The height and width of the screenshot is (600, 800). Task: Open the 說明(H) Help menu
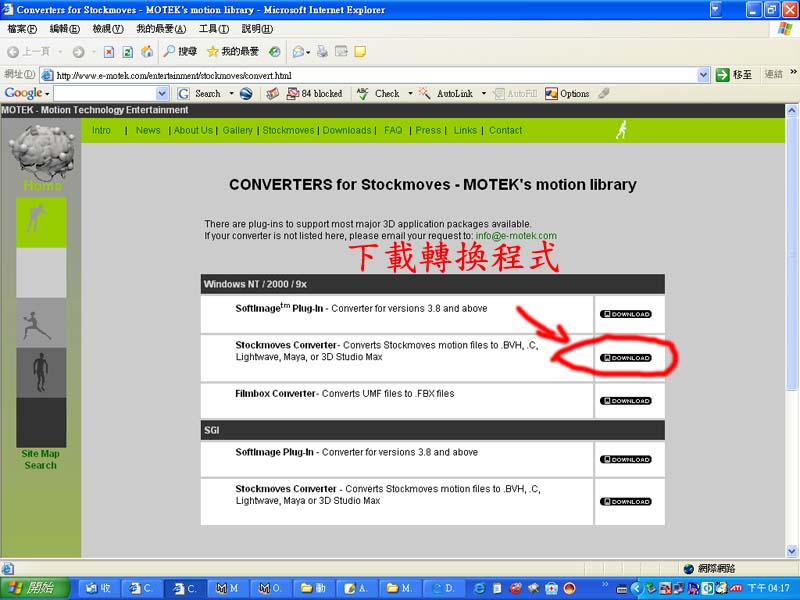(257, 29)
